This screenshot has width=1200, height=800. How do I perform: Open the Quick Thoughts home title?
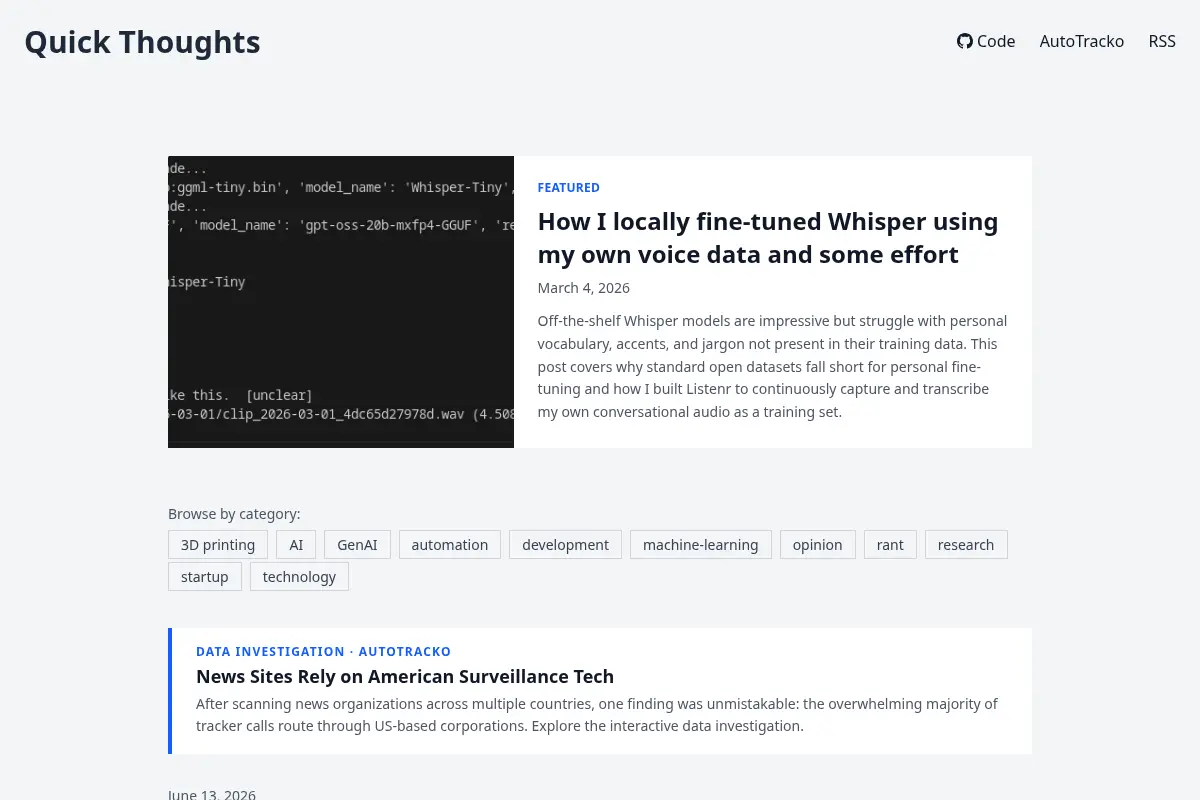tap(142, 42)
